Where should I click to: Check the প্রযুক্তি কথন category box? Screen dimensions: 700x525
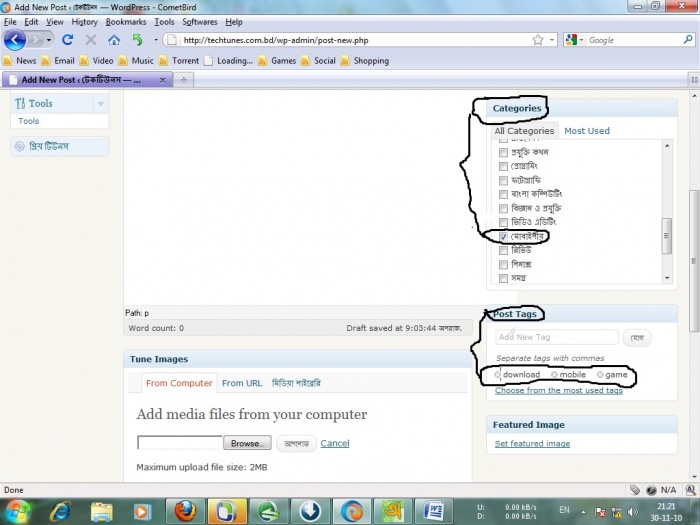pos(503,153)
